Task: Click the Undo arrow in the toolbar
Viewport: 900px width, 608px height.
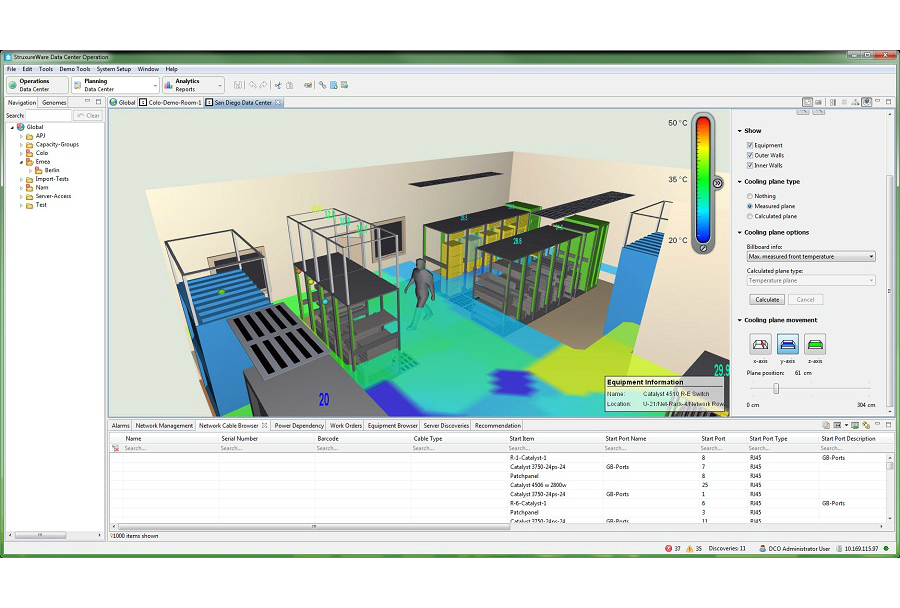Action: pyautogui.click(x=253, y=85)
